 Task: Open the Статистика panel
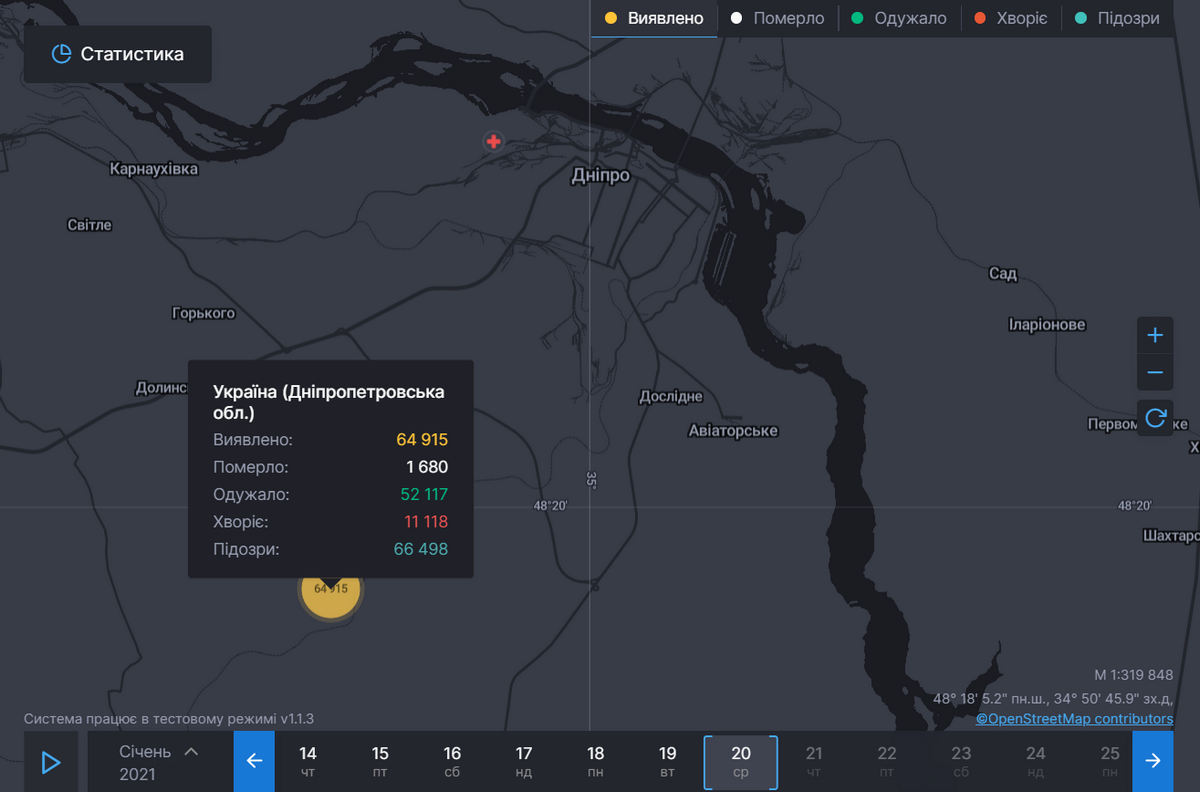[118, 54]
